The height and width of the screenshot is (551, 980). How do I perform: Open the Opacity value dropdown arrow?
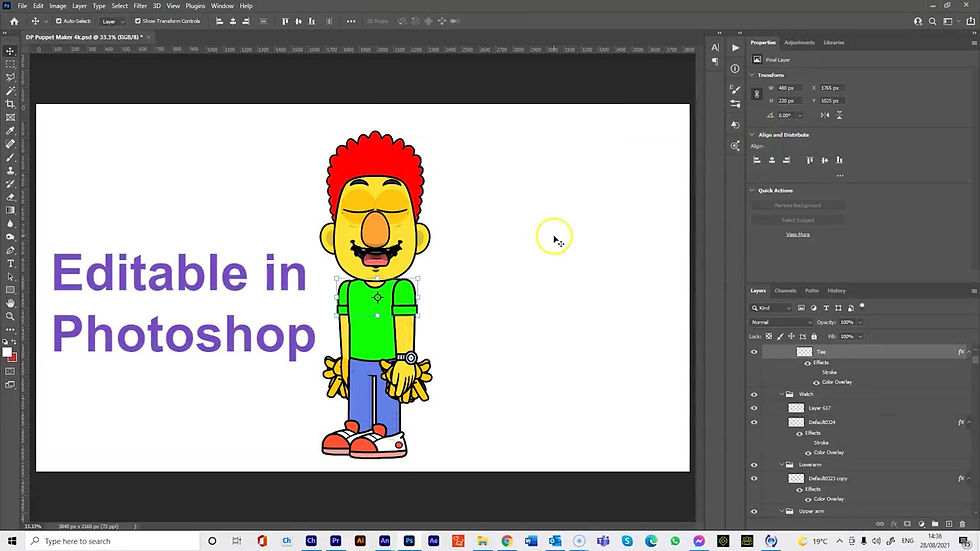(x=860, y=322)
